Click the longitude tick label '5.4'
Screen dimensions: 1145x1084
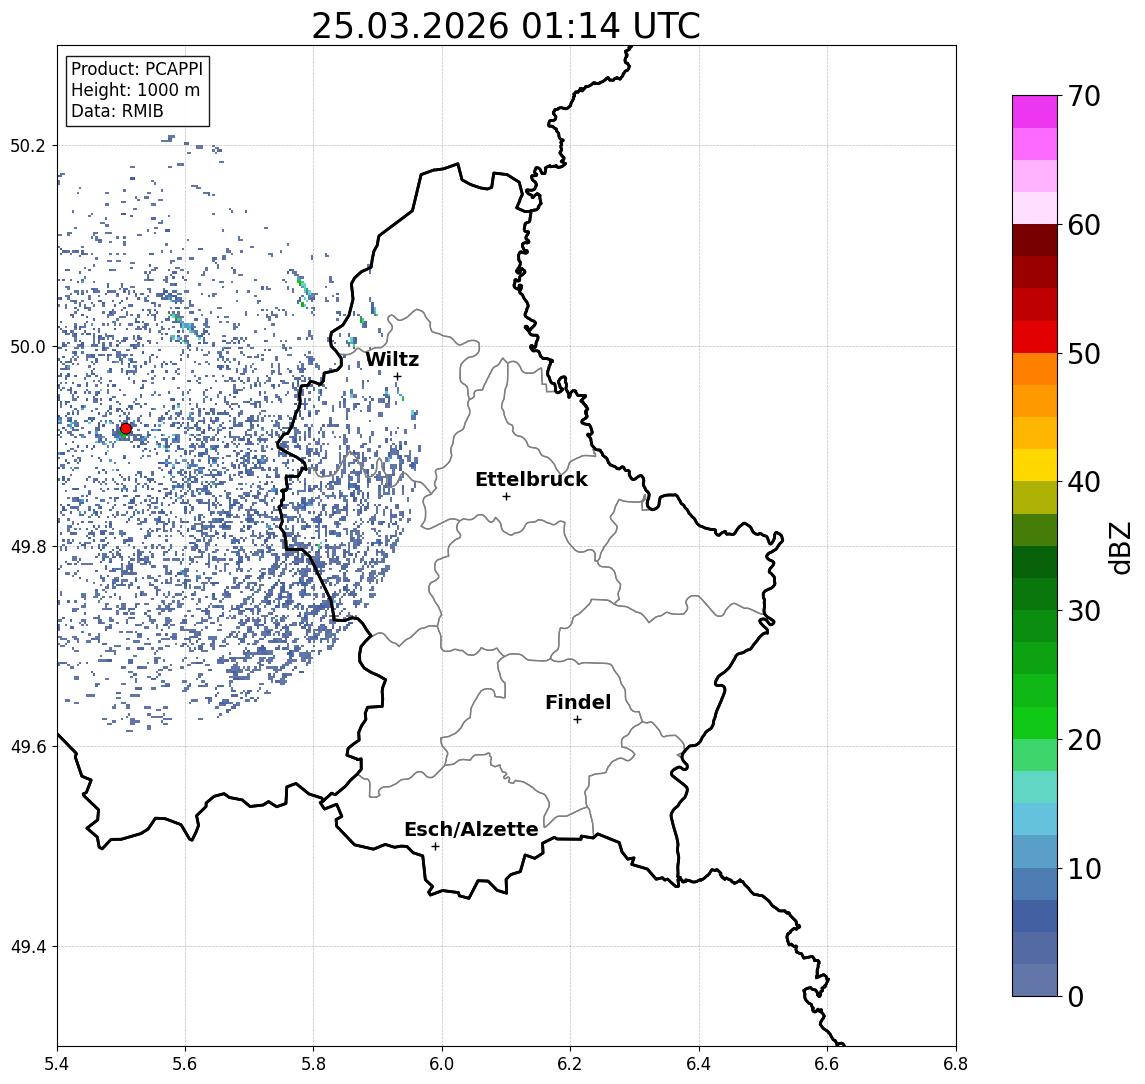[58, 1064]
